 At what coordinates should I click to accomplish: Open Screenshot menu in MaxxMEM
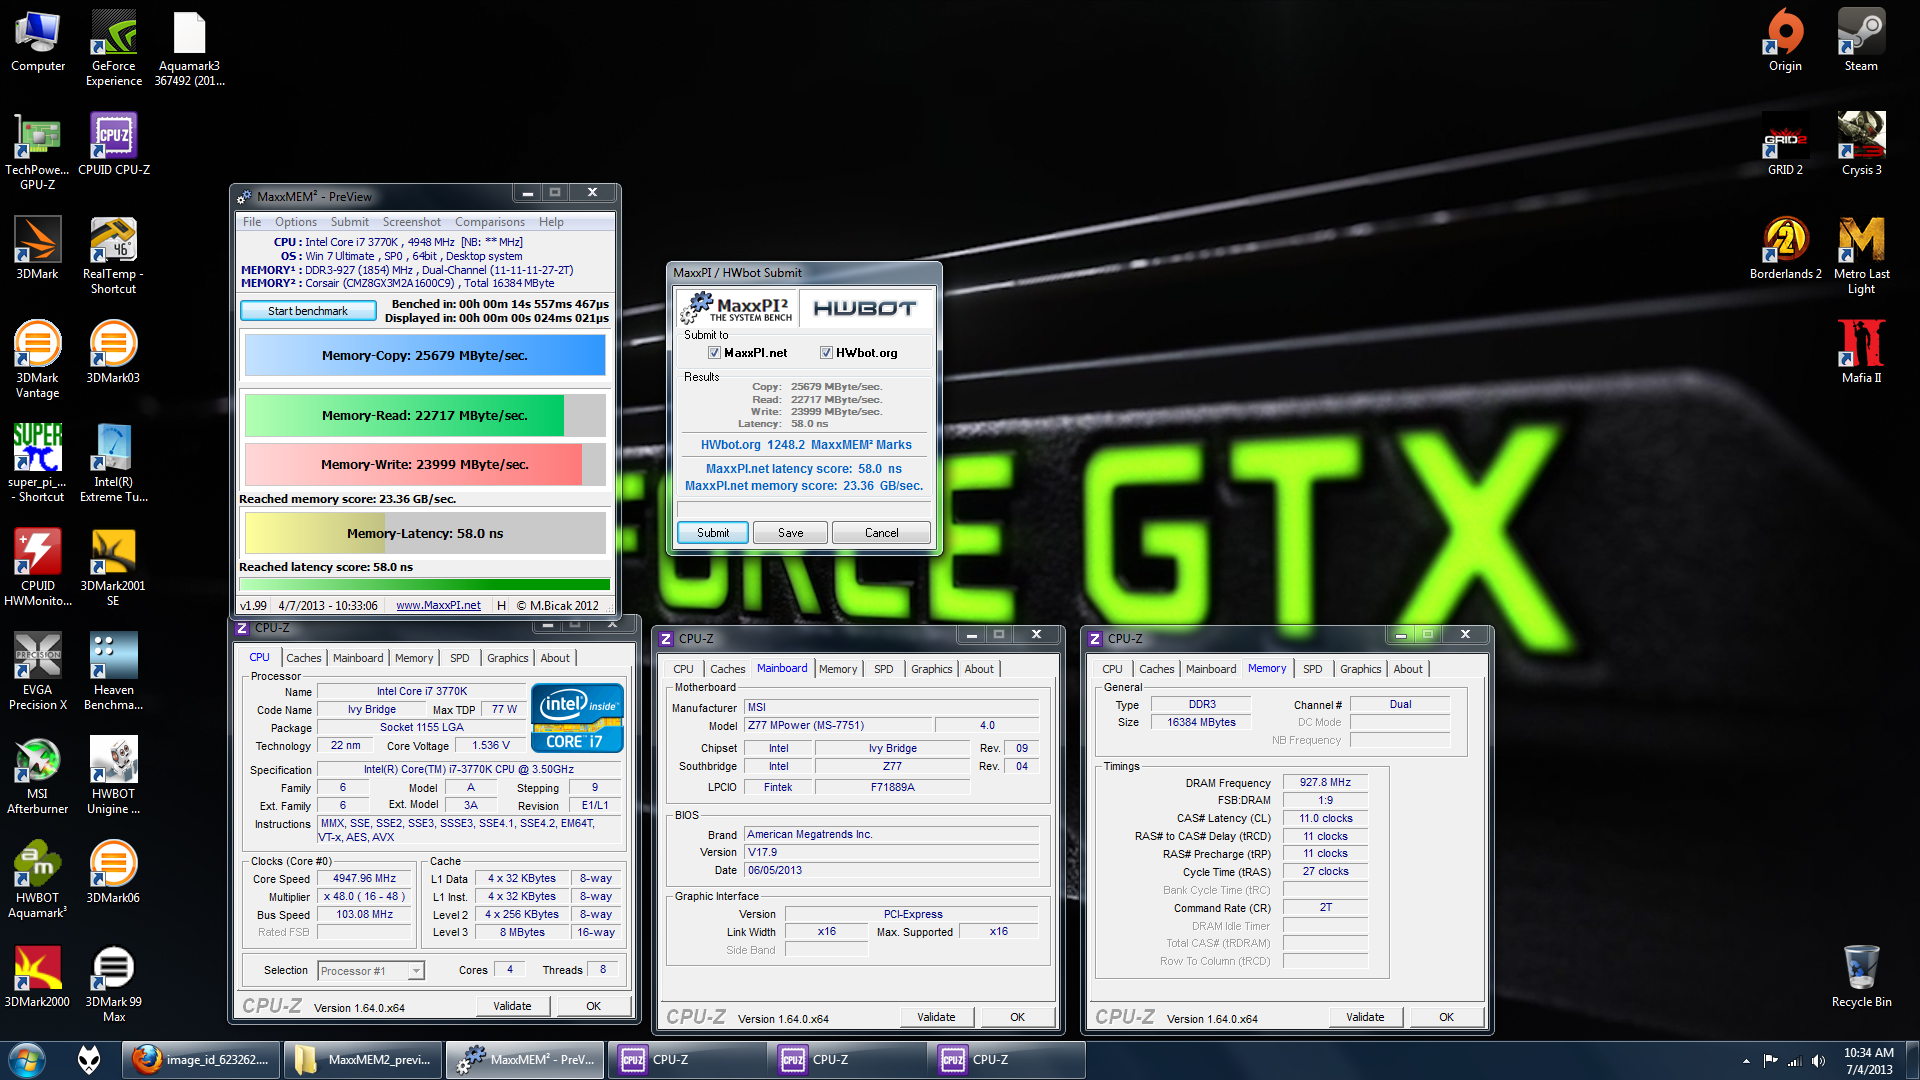pyautogui.click(x=411, y=222)
